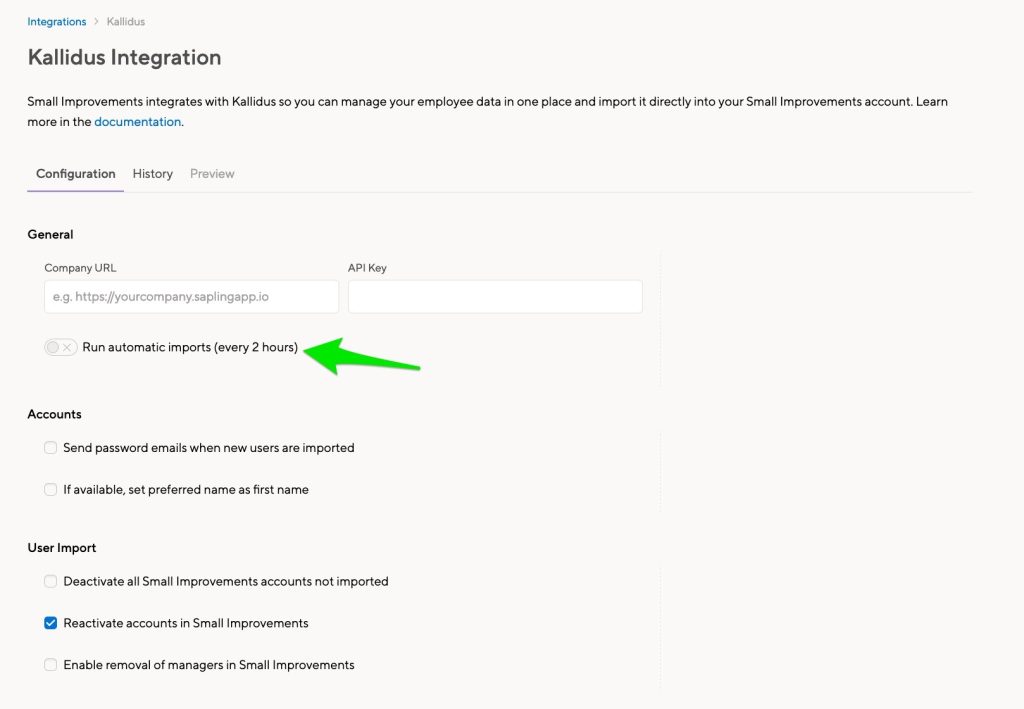Click the 'User Import' section heading
1024x709 pixels.
[62, 548]
